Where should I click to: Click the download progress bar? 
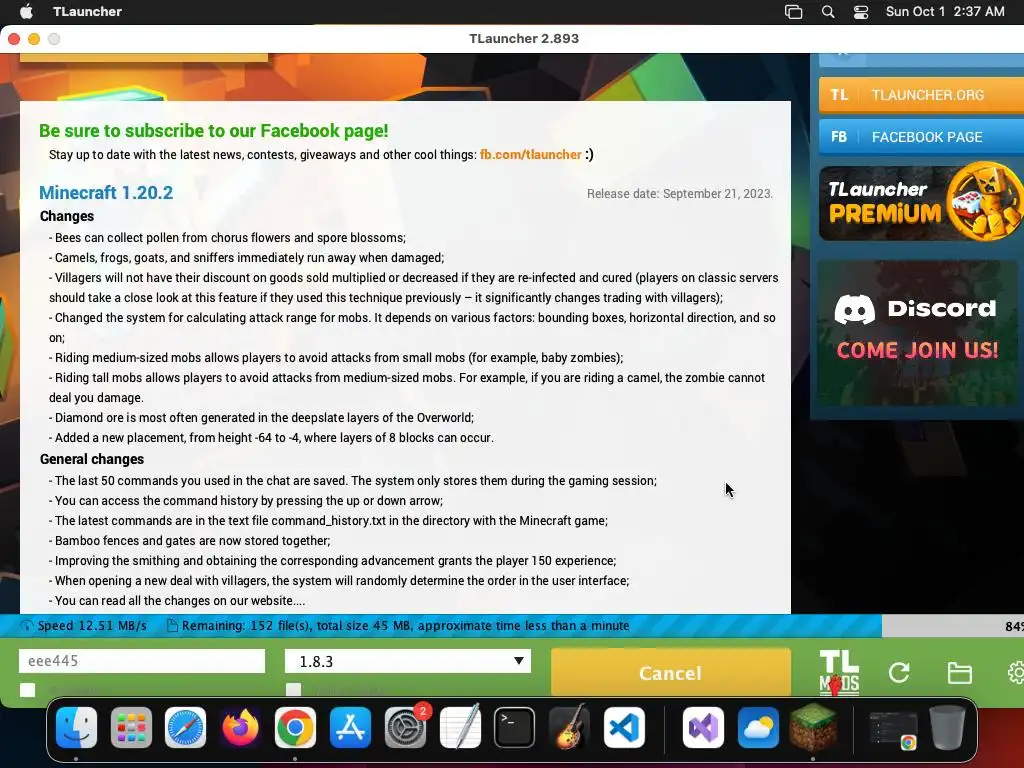[512, 626]
